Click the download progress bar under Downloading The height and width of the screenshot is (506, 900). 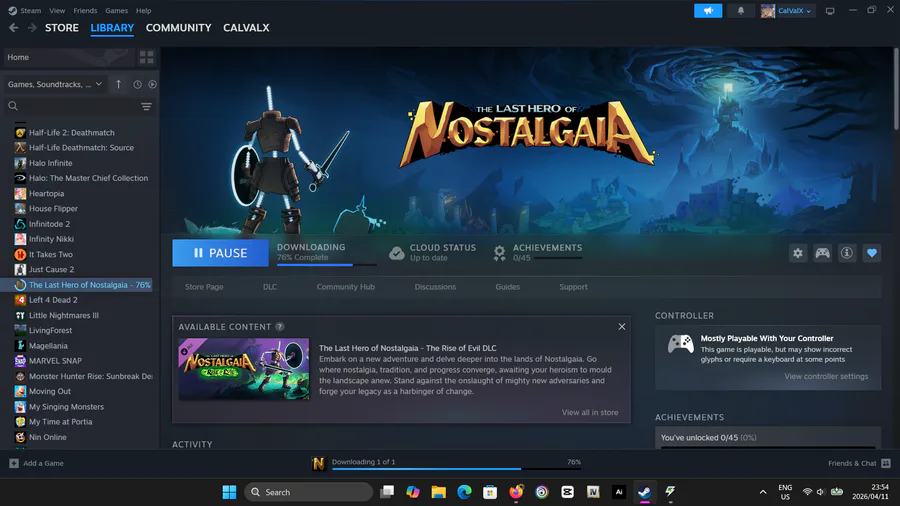click(x=327, y=264)
